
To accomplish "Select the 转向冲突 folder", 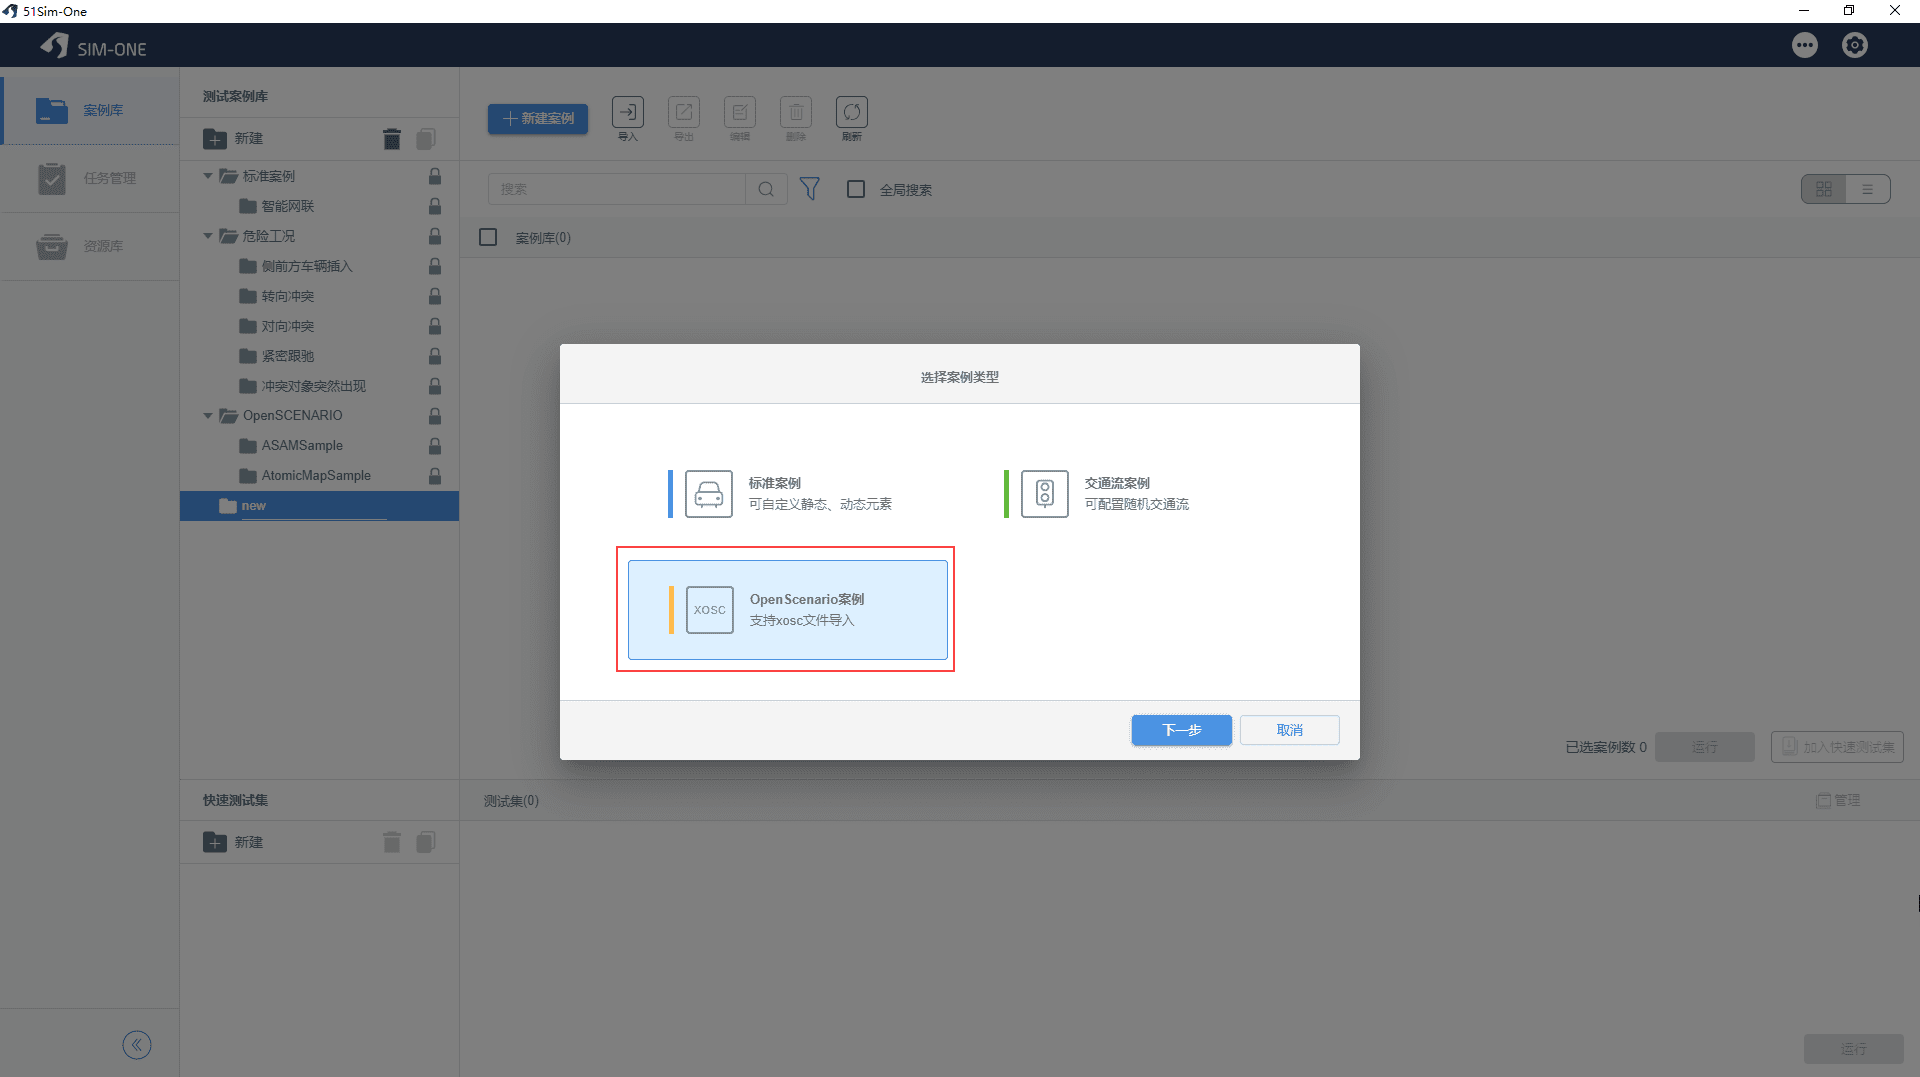I will (x=277, y=296).
